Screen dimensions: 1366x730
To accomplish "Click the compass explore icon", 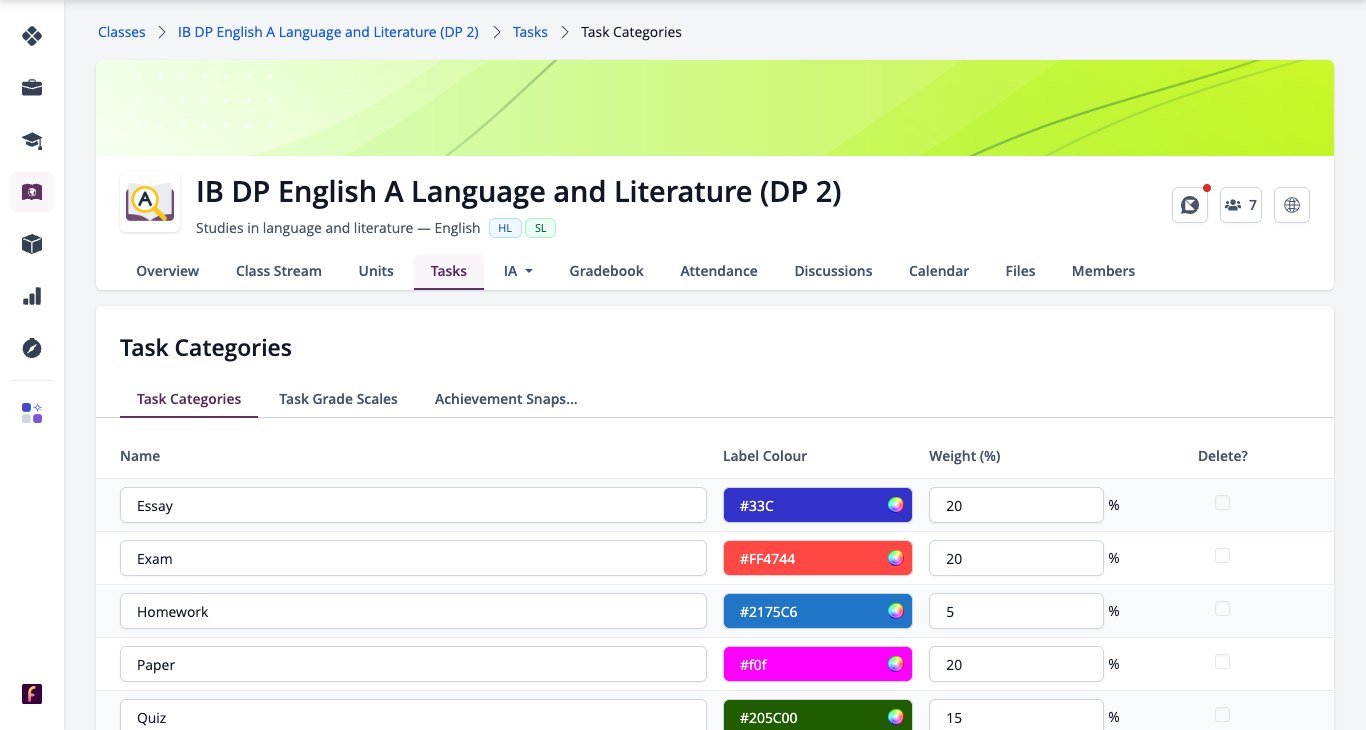I will point(32,348).
